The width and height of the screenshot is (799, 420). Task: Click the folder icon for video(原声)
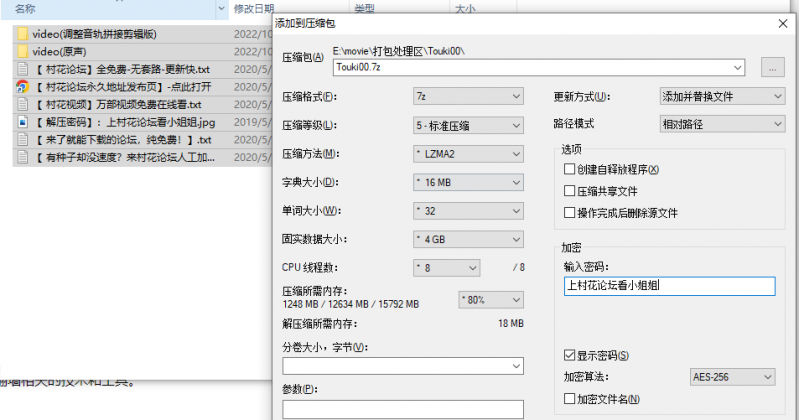[x=23, y=51]
